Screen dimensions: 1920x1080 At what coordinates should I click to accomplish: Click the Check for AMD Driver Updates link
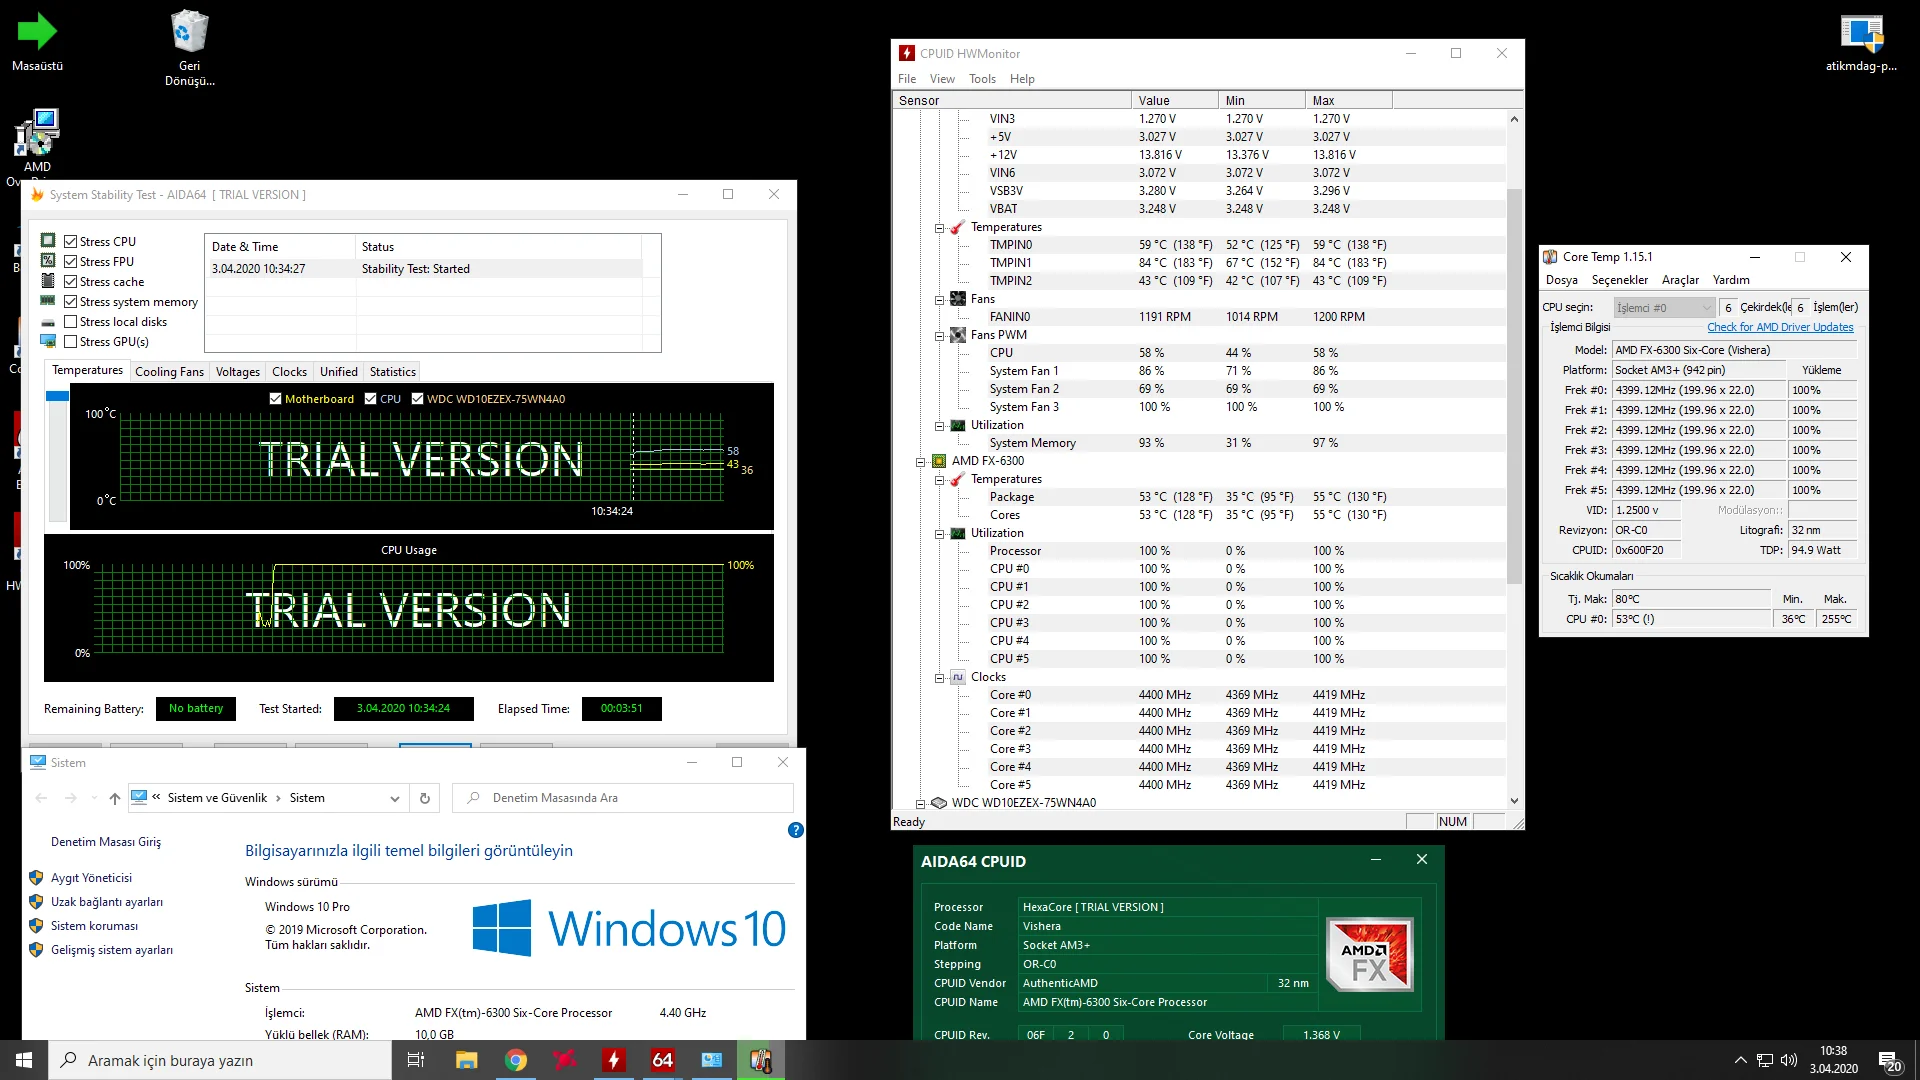[1780, 327]
